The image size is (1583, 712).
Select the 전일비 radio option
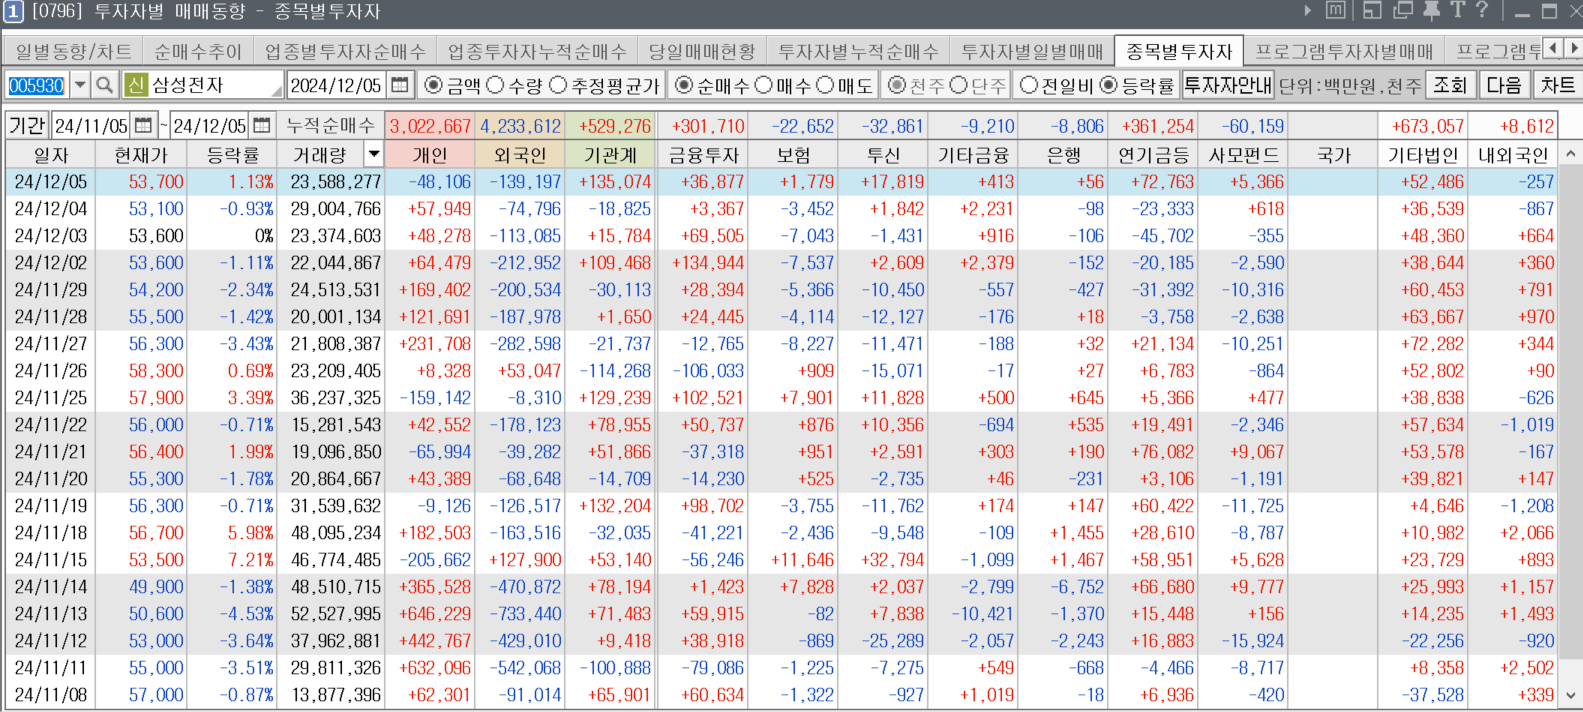1028,86
